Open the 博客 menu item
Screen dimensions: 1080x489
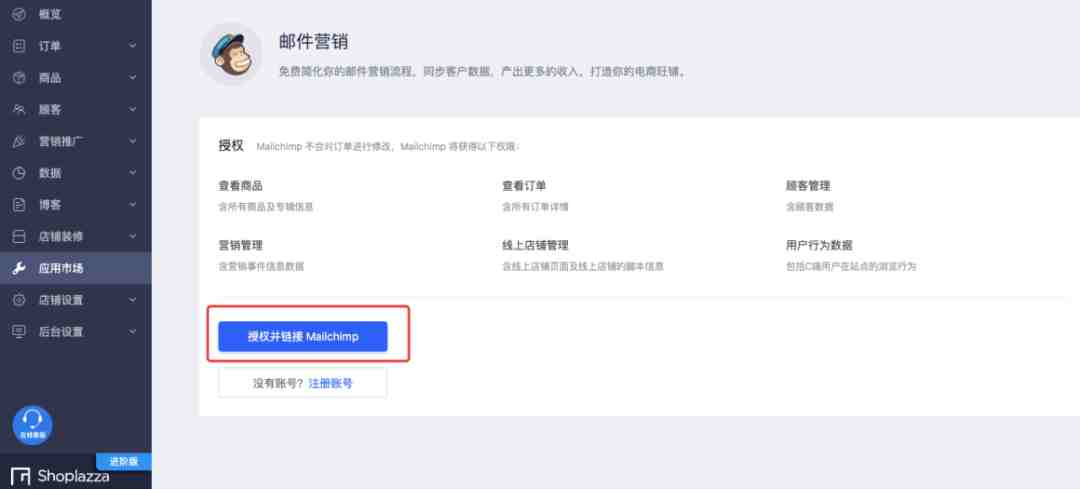click(76, 205)
